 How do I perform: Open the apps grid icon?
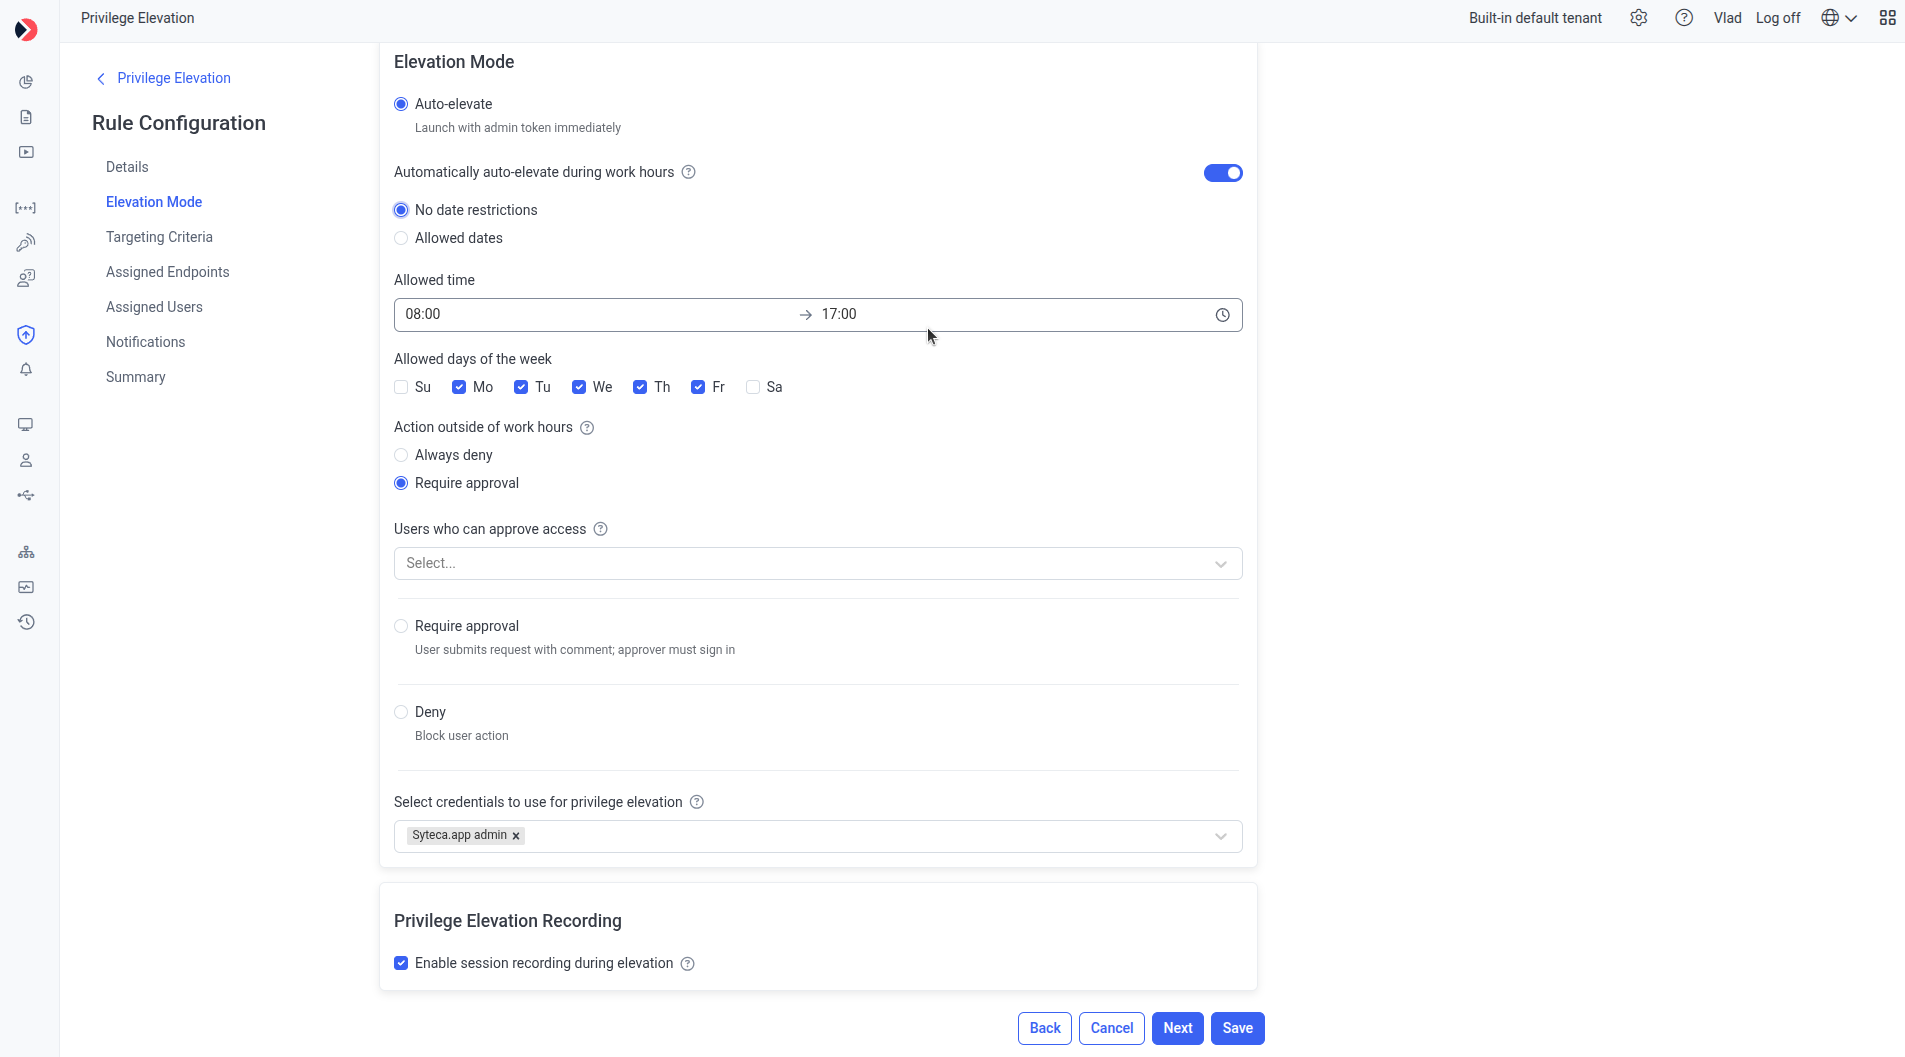(x=1887, y=18)
